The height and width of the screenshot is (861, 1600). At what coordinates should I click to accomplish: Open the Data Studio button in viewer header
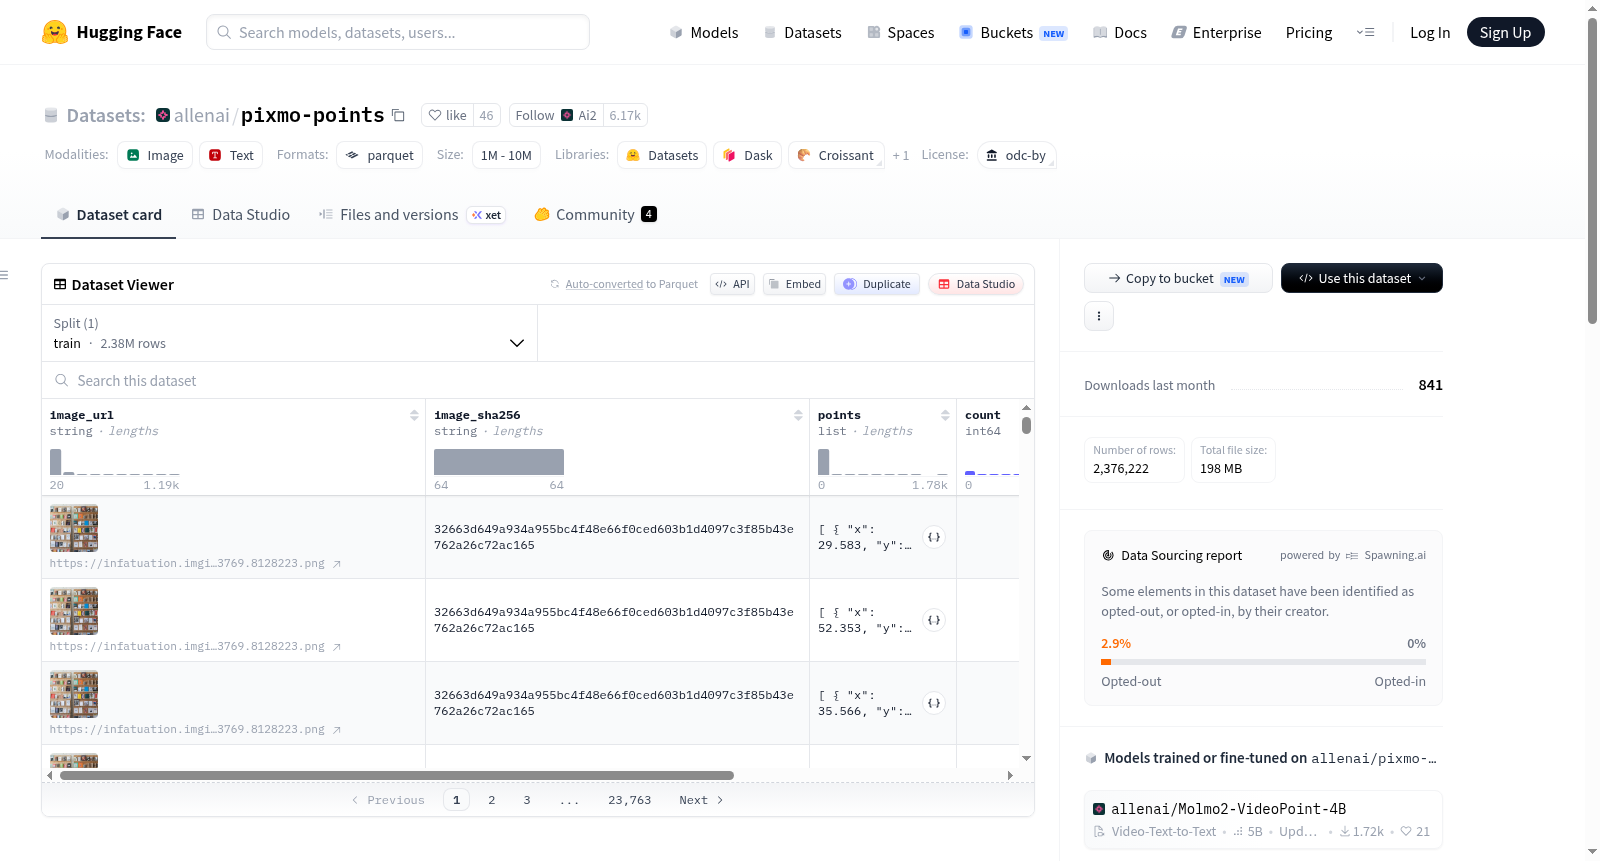click(x=976, y=284)
